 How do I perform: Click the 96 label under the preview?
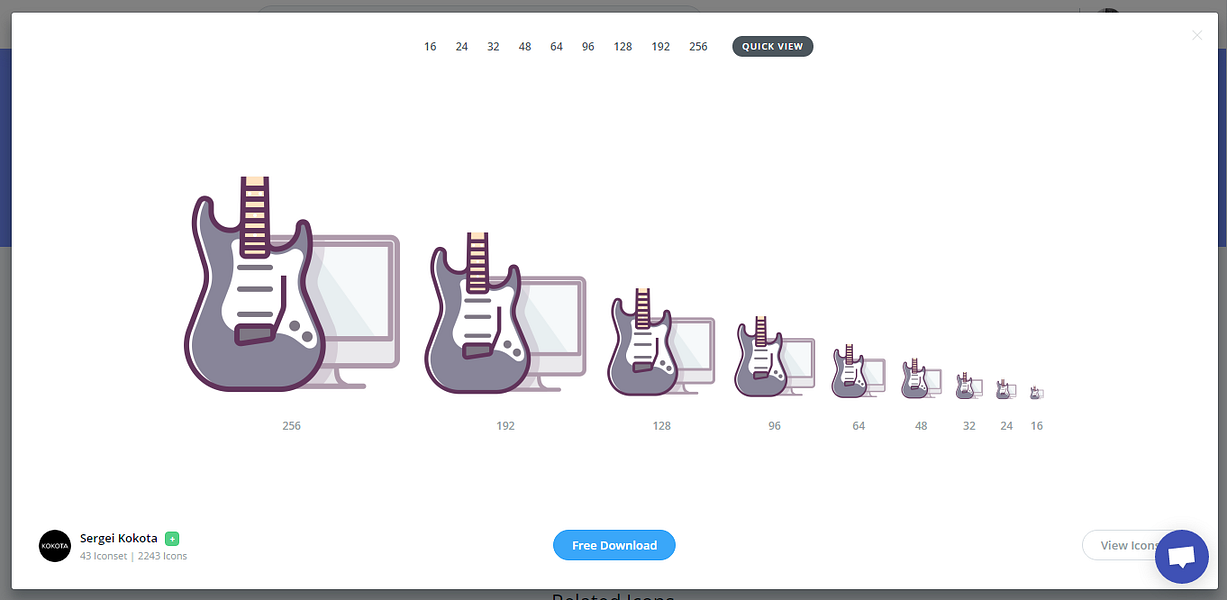tap(774, 426)
